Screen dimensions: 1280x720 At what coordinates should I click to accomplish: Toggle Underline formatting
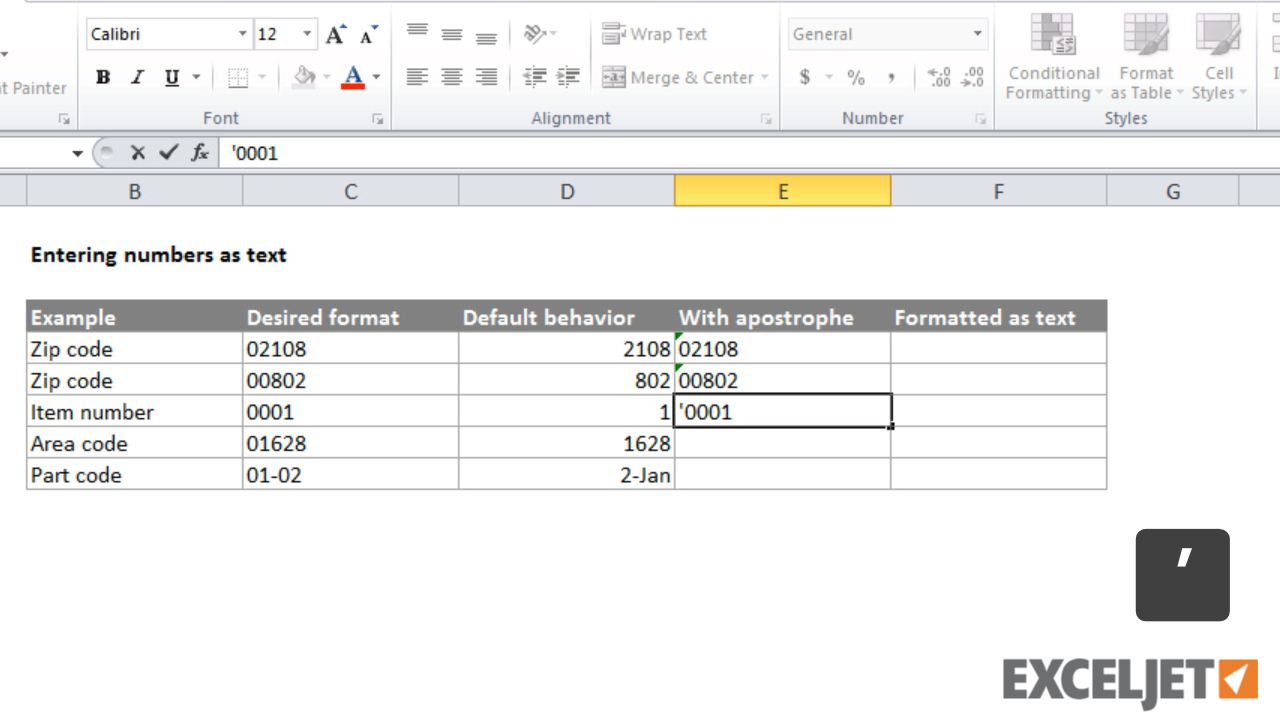[x=172, y=77]
